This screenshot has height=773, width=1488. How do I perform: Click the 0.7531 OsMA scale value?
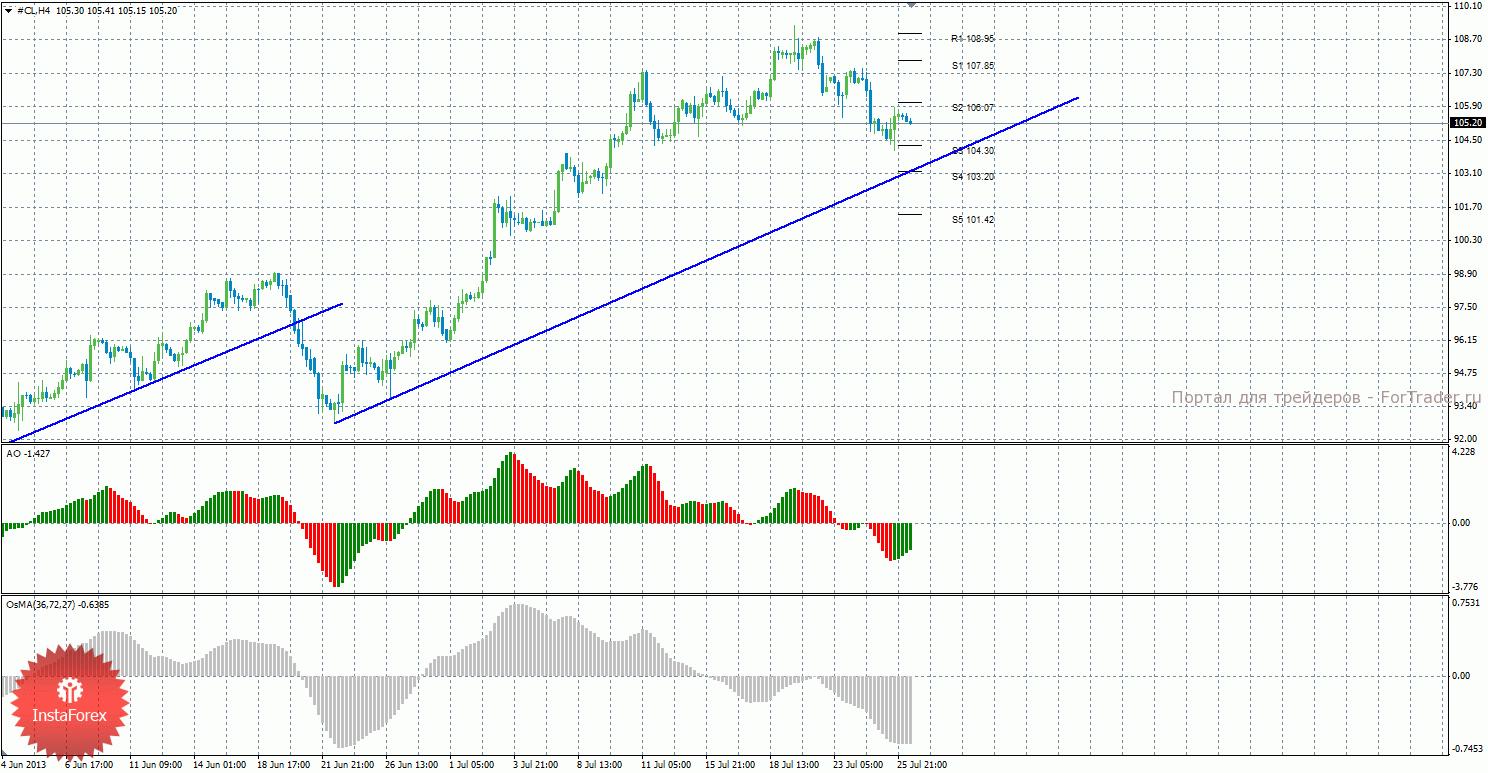(1464, 603)
